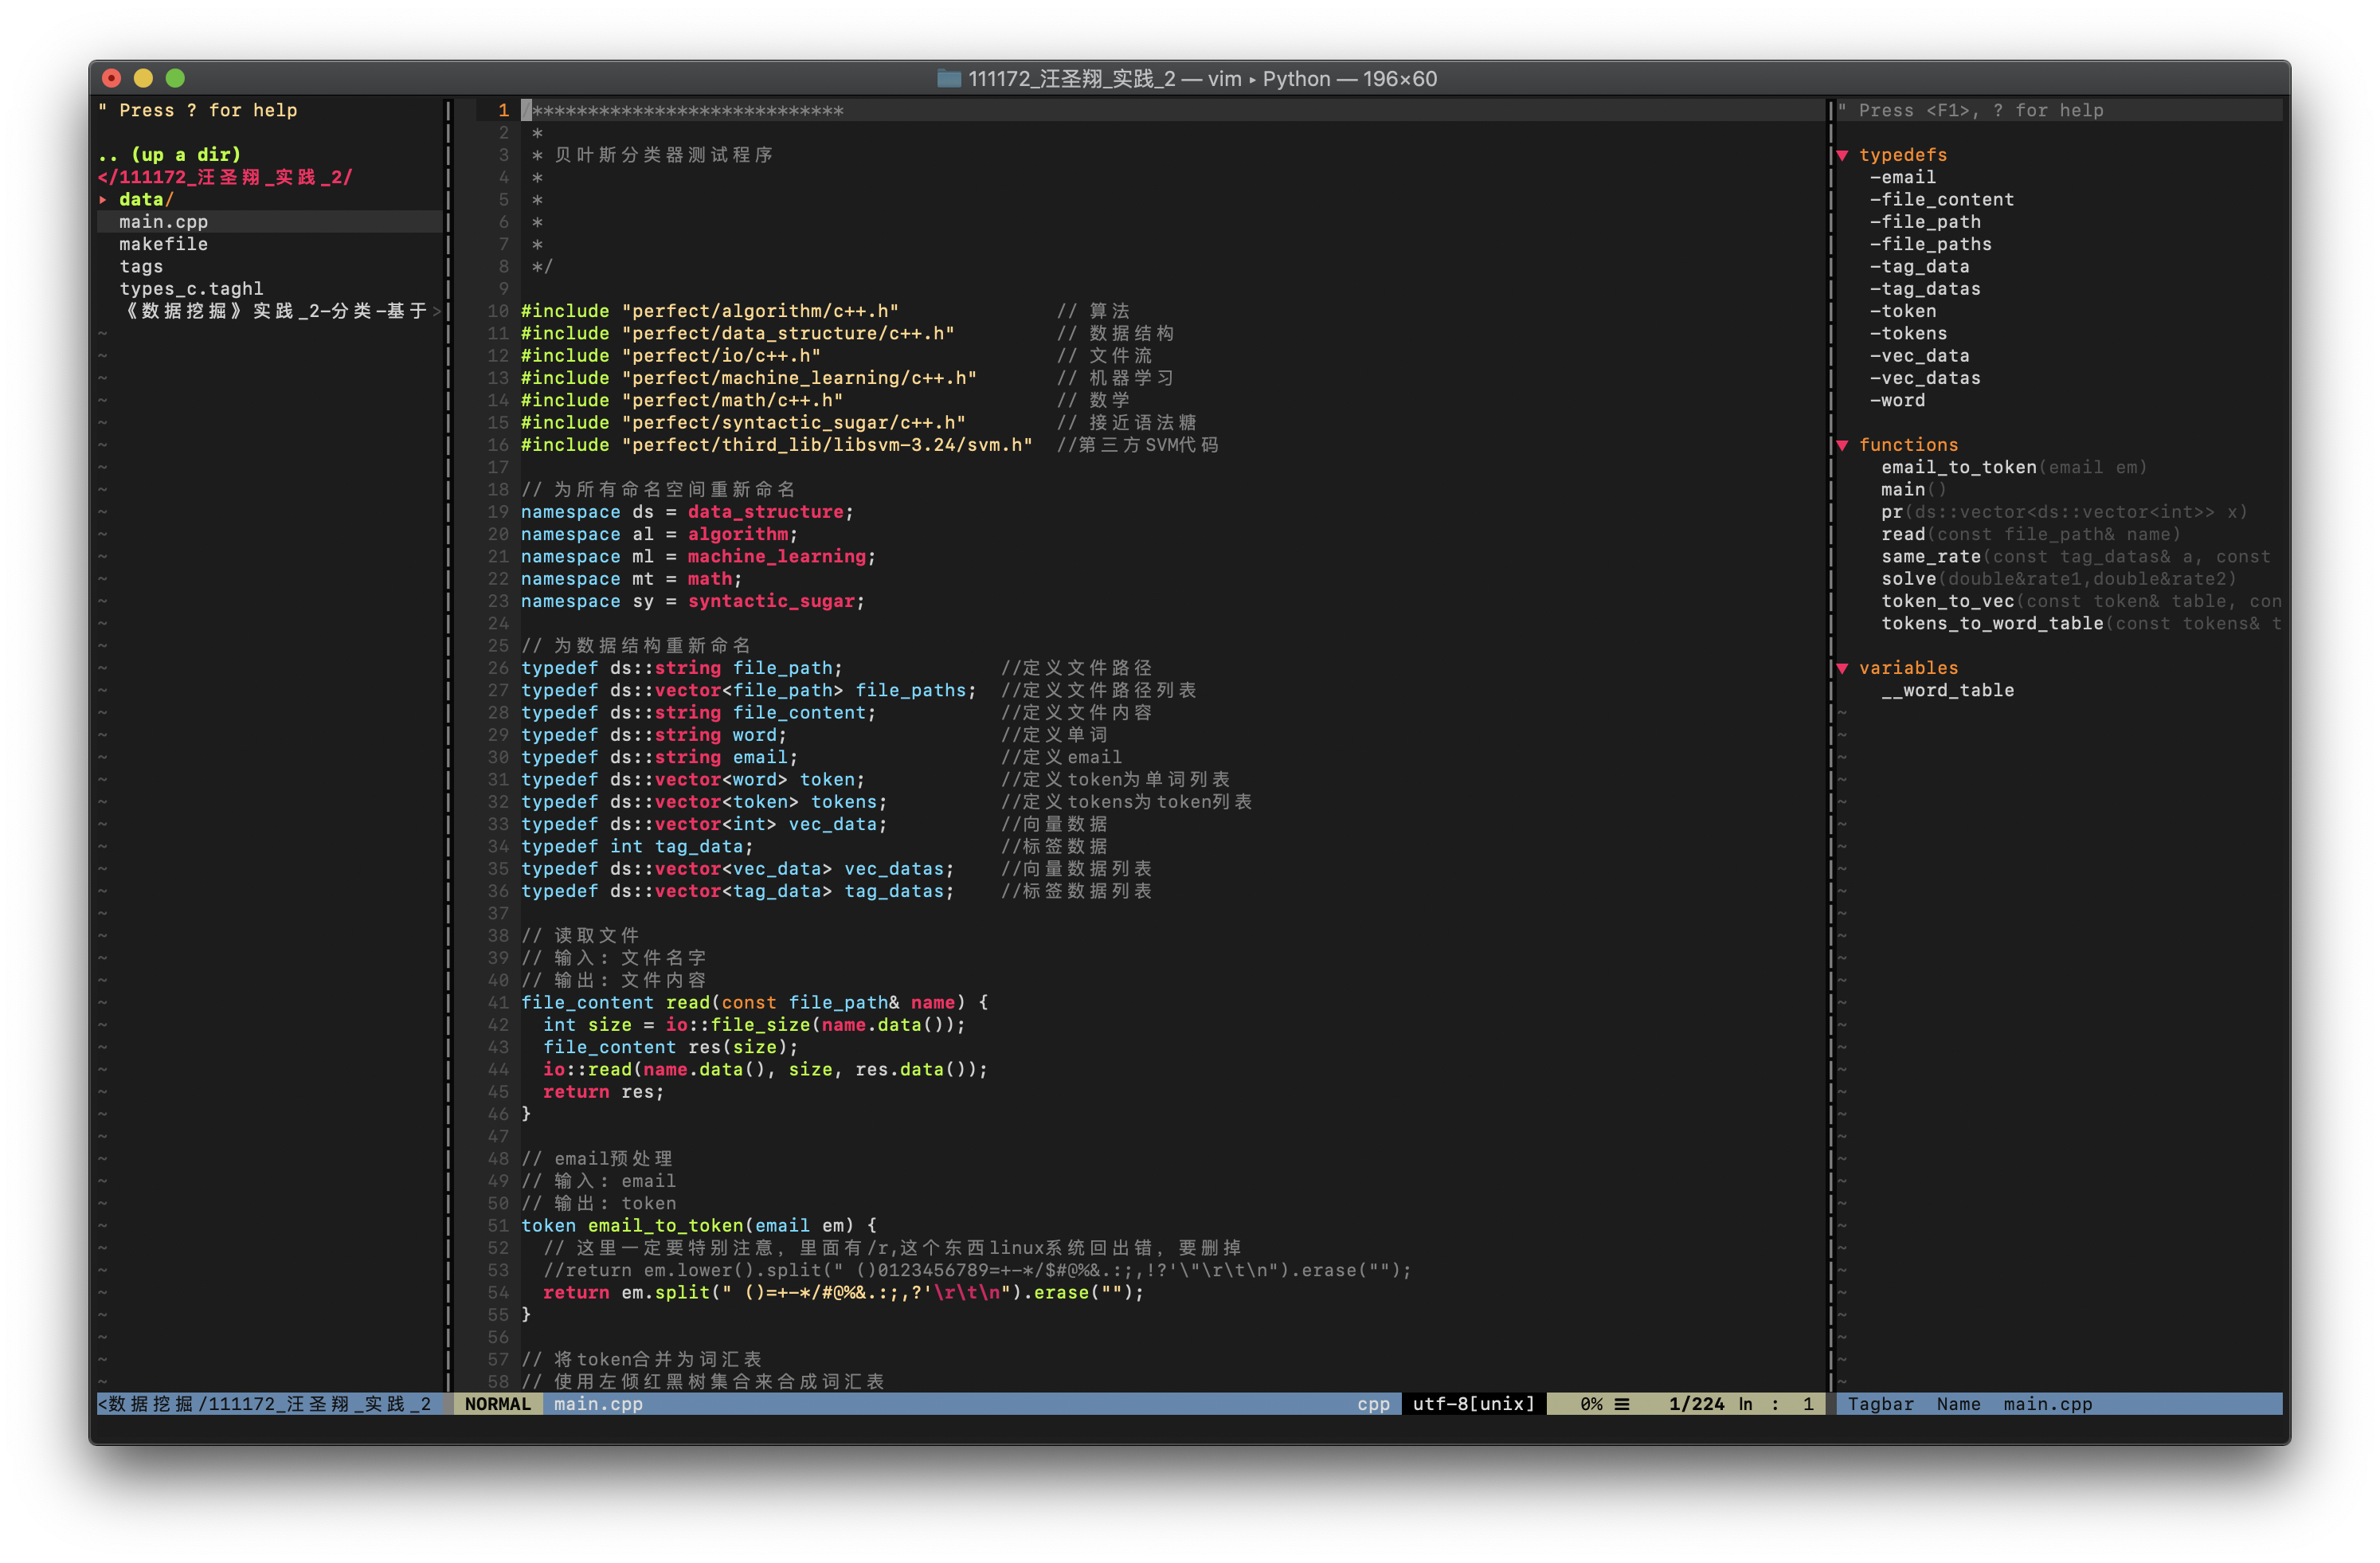Click the green zoom window button
This screenshot has height=1563, width=2380.
[175, 78]
